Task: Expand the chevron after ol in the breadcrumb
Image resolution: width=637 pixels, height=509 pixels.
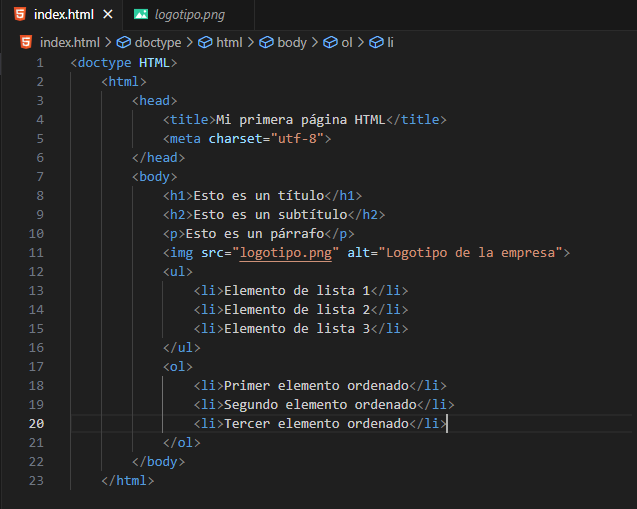Action: coord(360,42)
